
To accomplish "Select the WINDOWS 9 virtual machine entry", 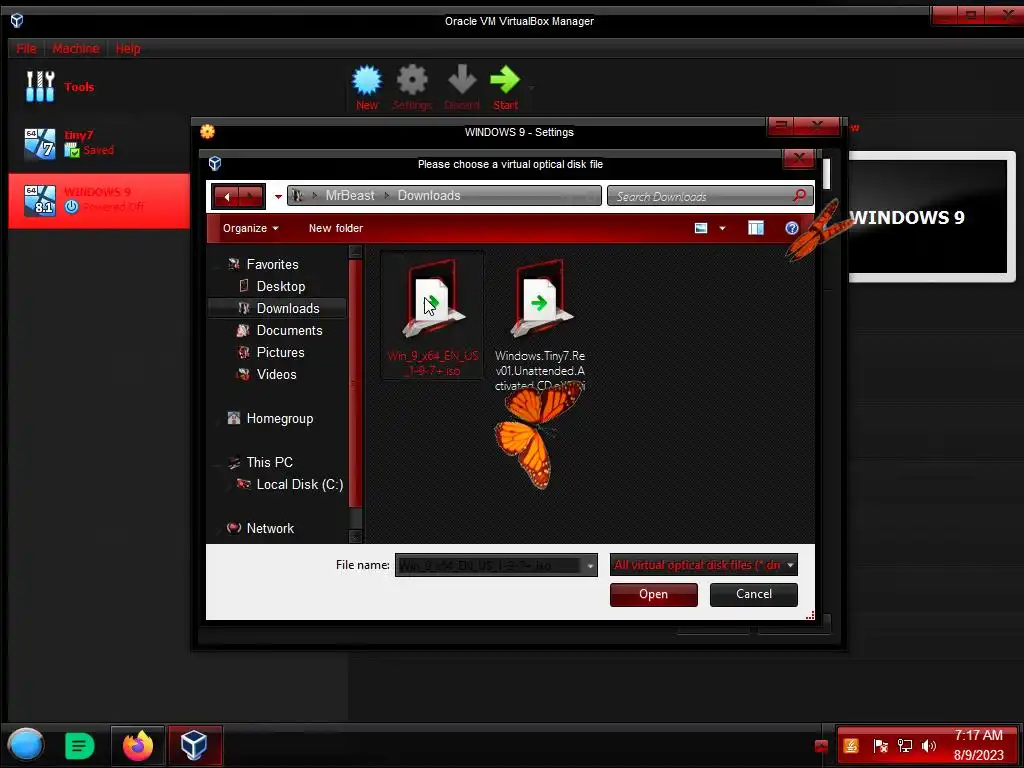I will click(x=99, y=200).
